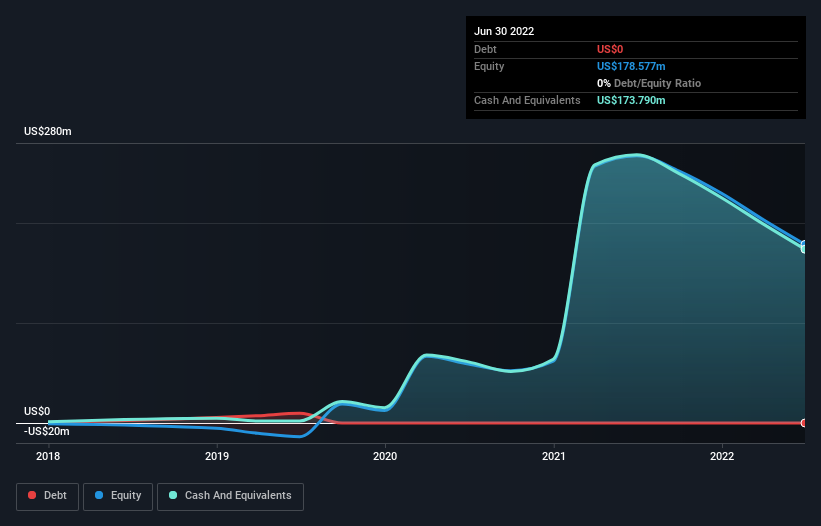Click the 2018 x-axis label
Screen dimensions: 821x526
pyautogui.click(x=48, y=456)
